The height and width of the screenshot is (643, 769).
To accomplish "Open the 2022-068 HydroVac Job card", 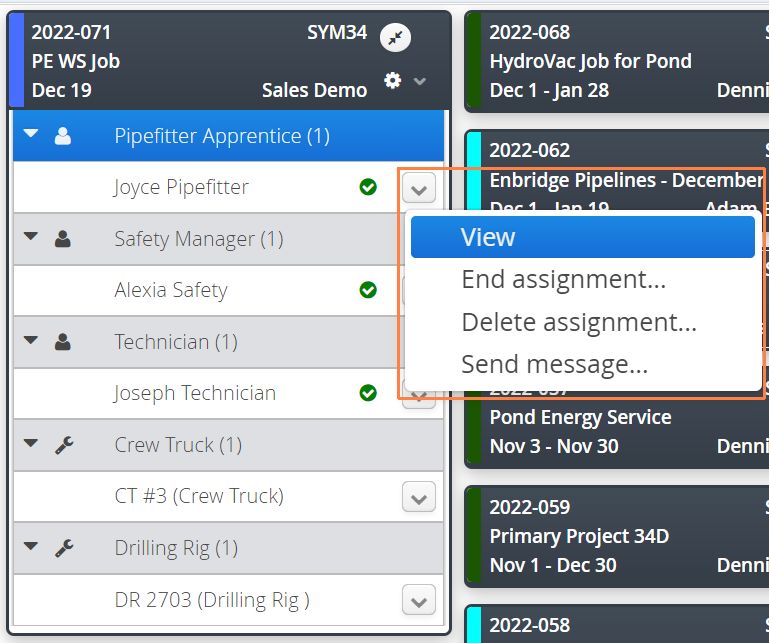I will (616, 62).
